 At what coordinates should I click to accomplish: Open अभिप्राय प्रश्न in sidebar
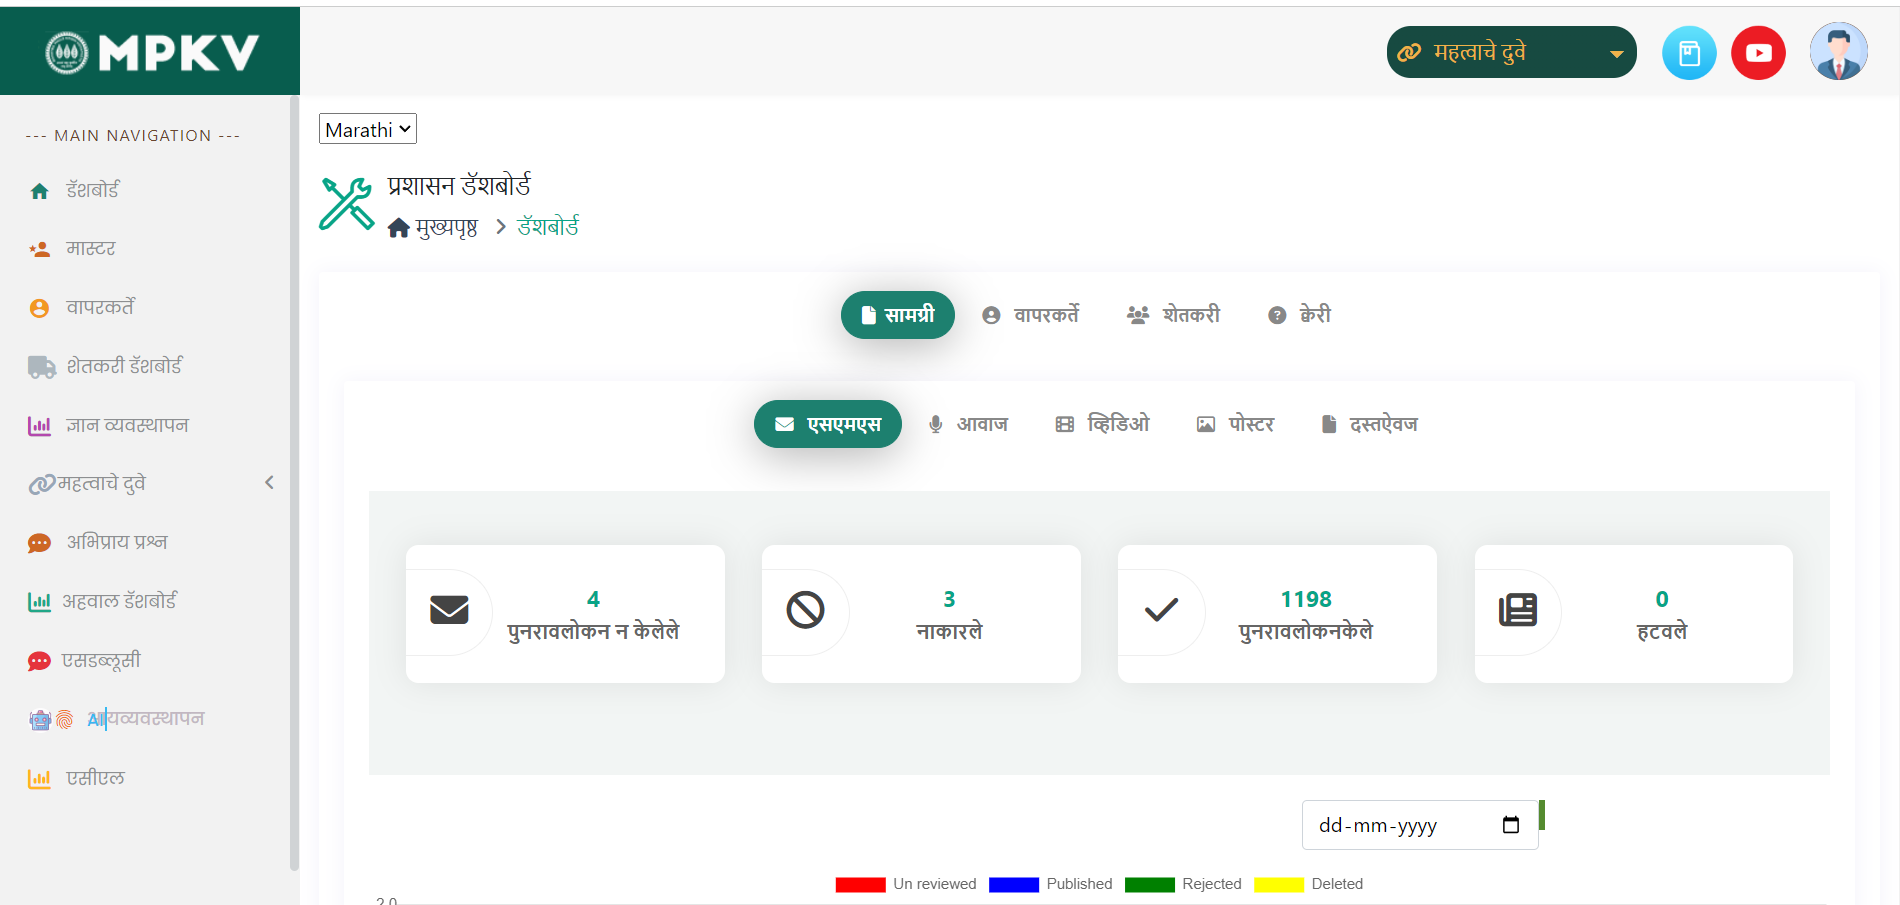116,543
